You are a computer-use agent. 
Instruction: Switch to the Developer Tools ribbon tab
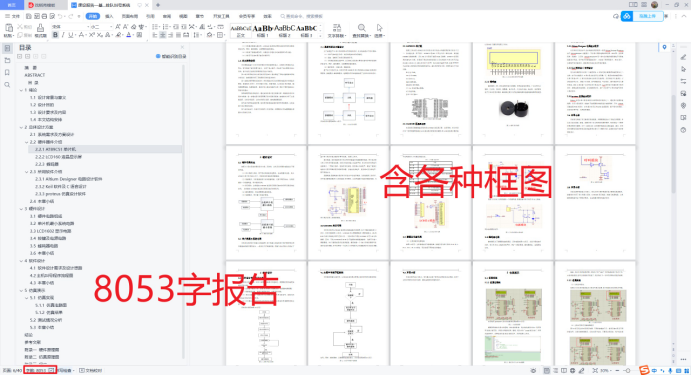pos(221,16)
